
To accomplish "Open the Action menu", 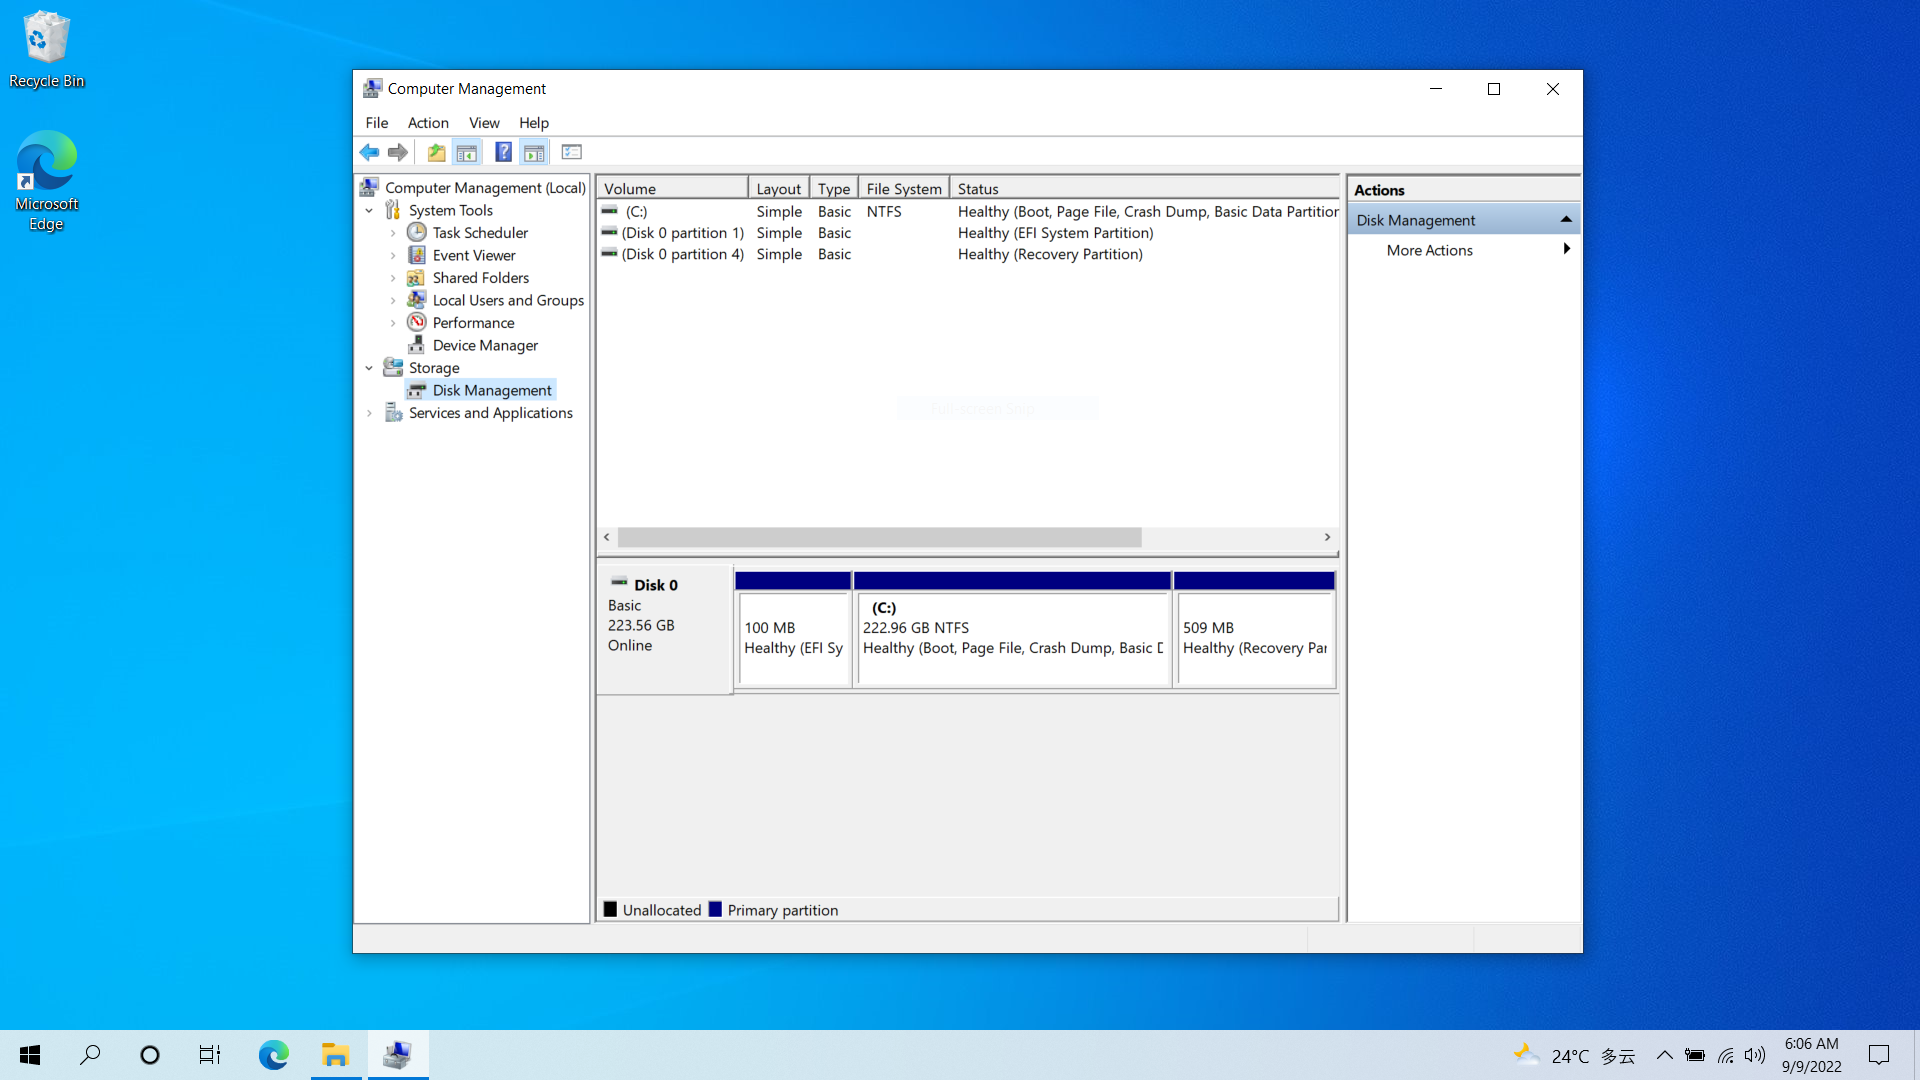I will [428, 123].
